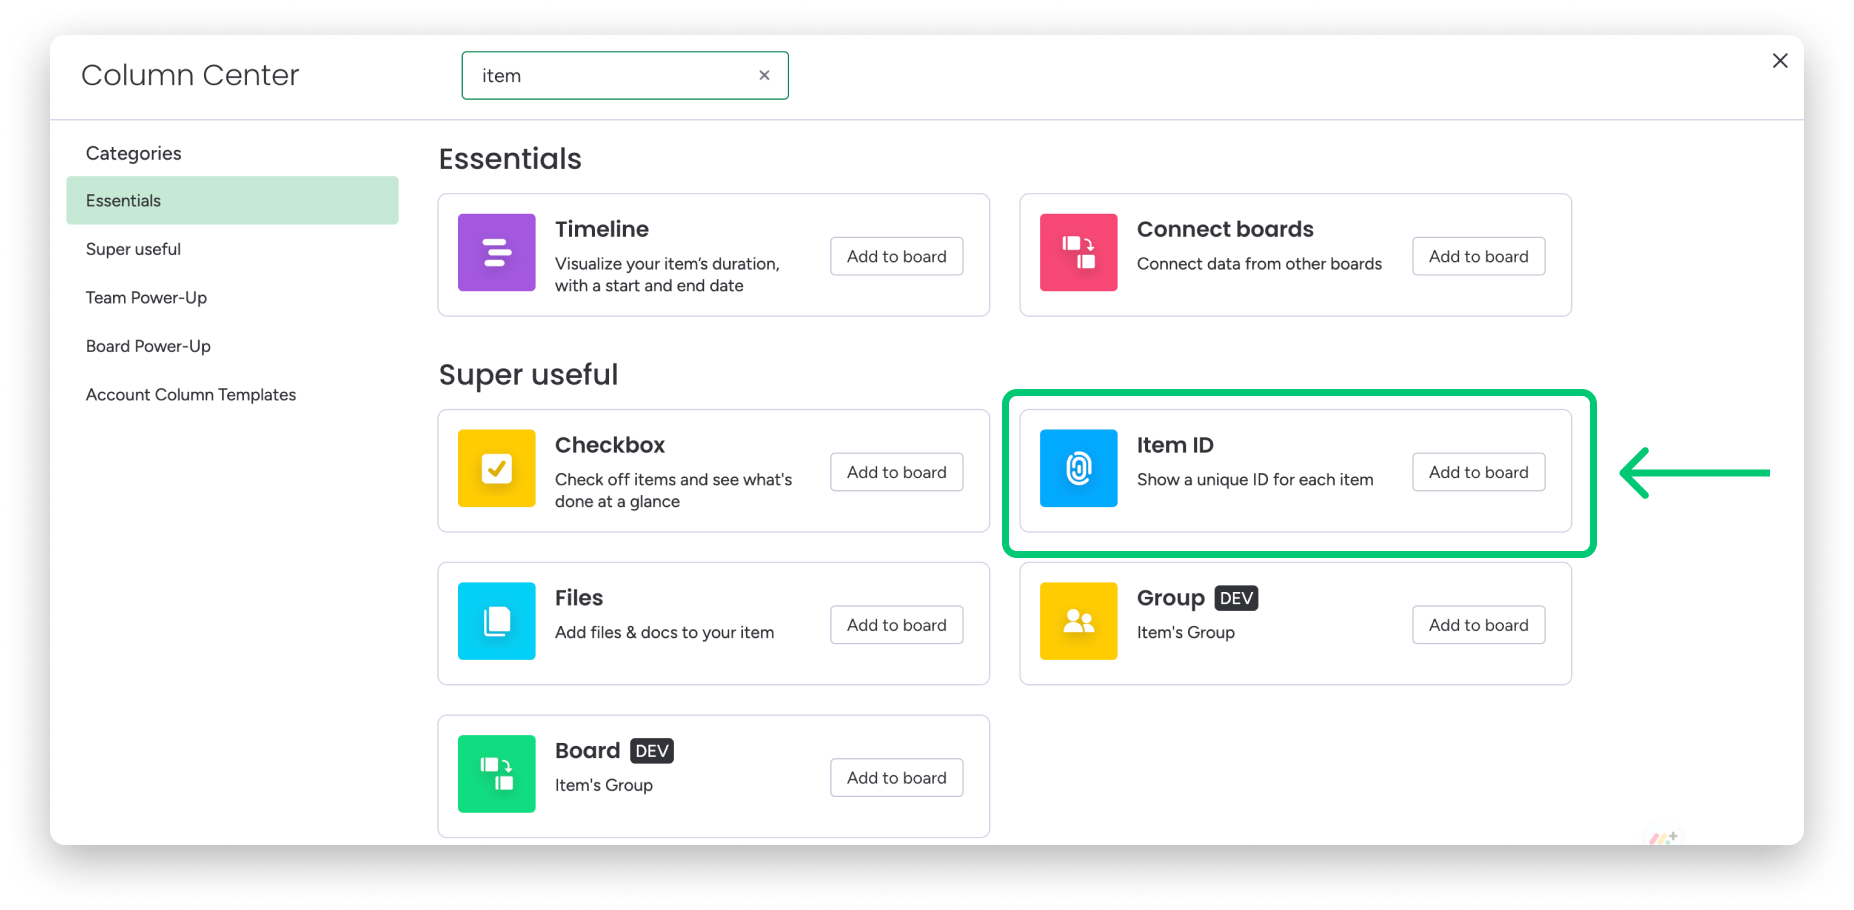Add Files column to board
Screen dimensions: 1854x910
[896, 625]
